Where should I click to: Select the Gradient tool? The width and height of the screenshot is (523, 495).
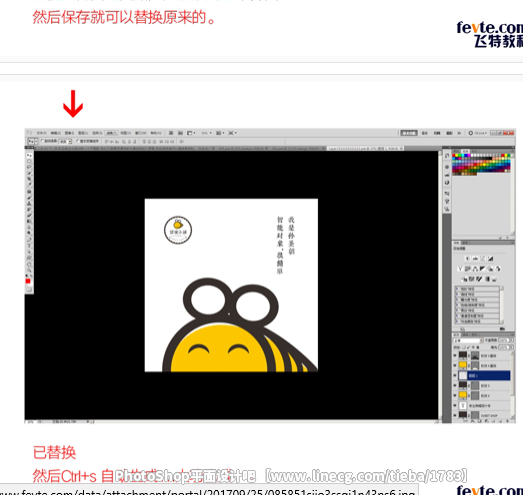point(29,221)
